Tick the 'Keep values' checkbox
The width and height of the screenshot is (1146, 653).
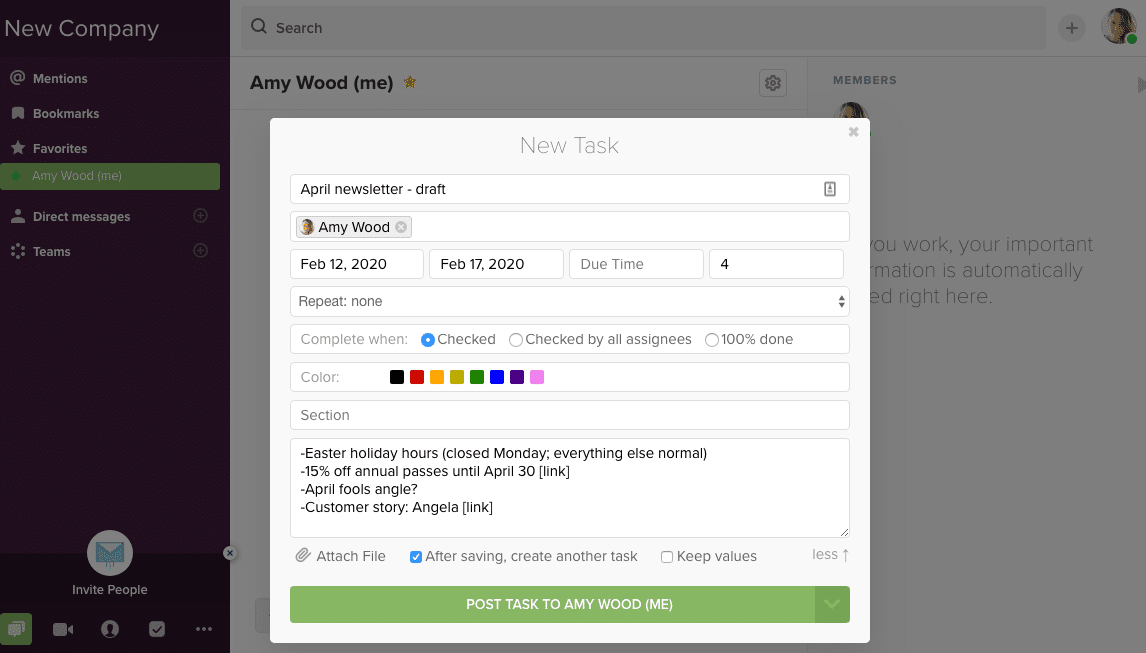667,557
